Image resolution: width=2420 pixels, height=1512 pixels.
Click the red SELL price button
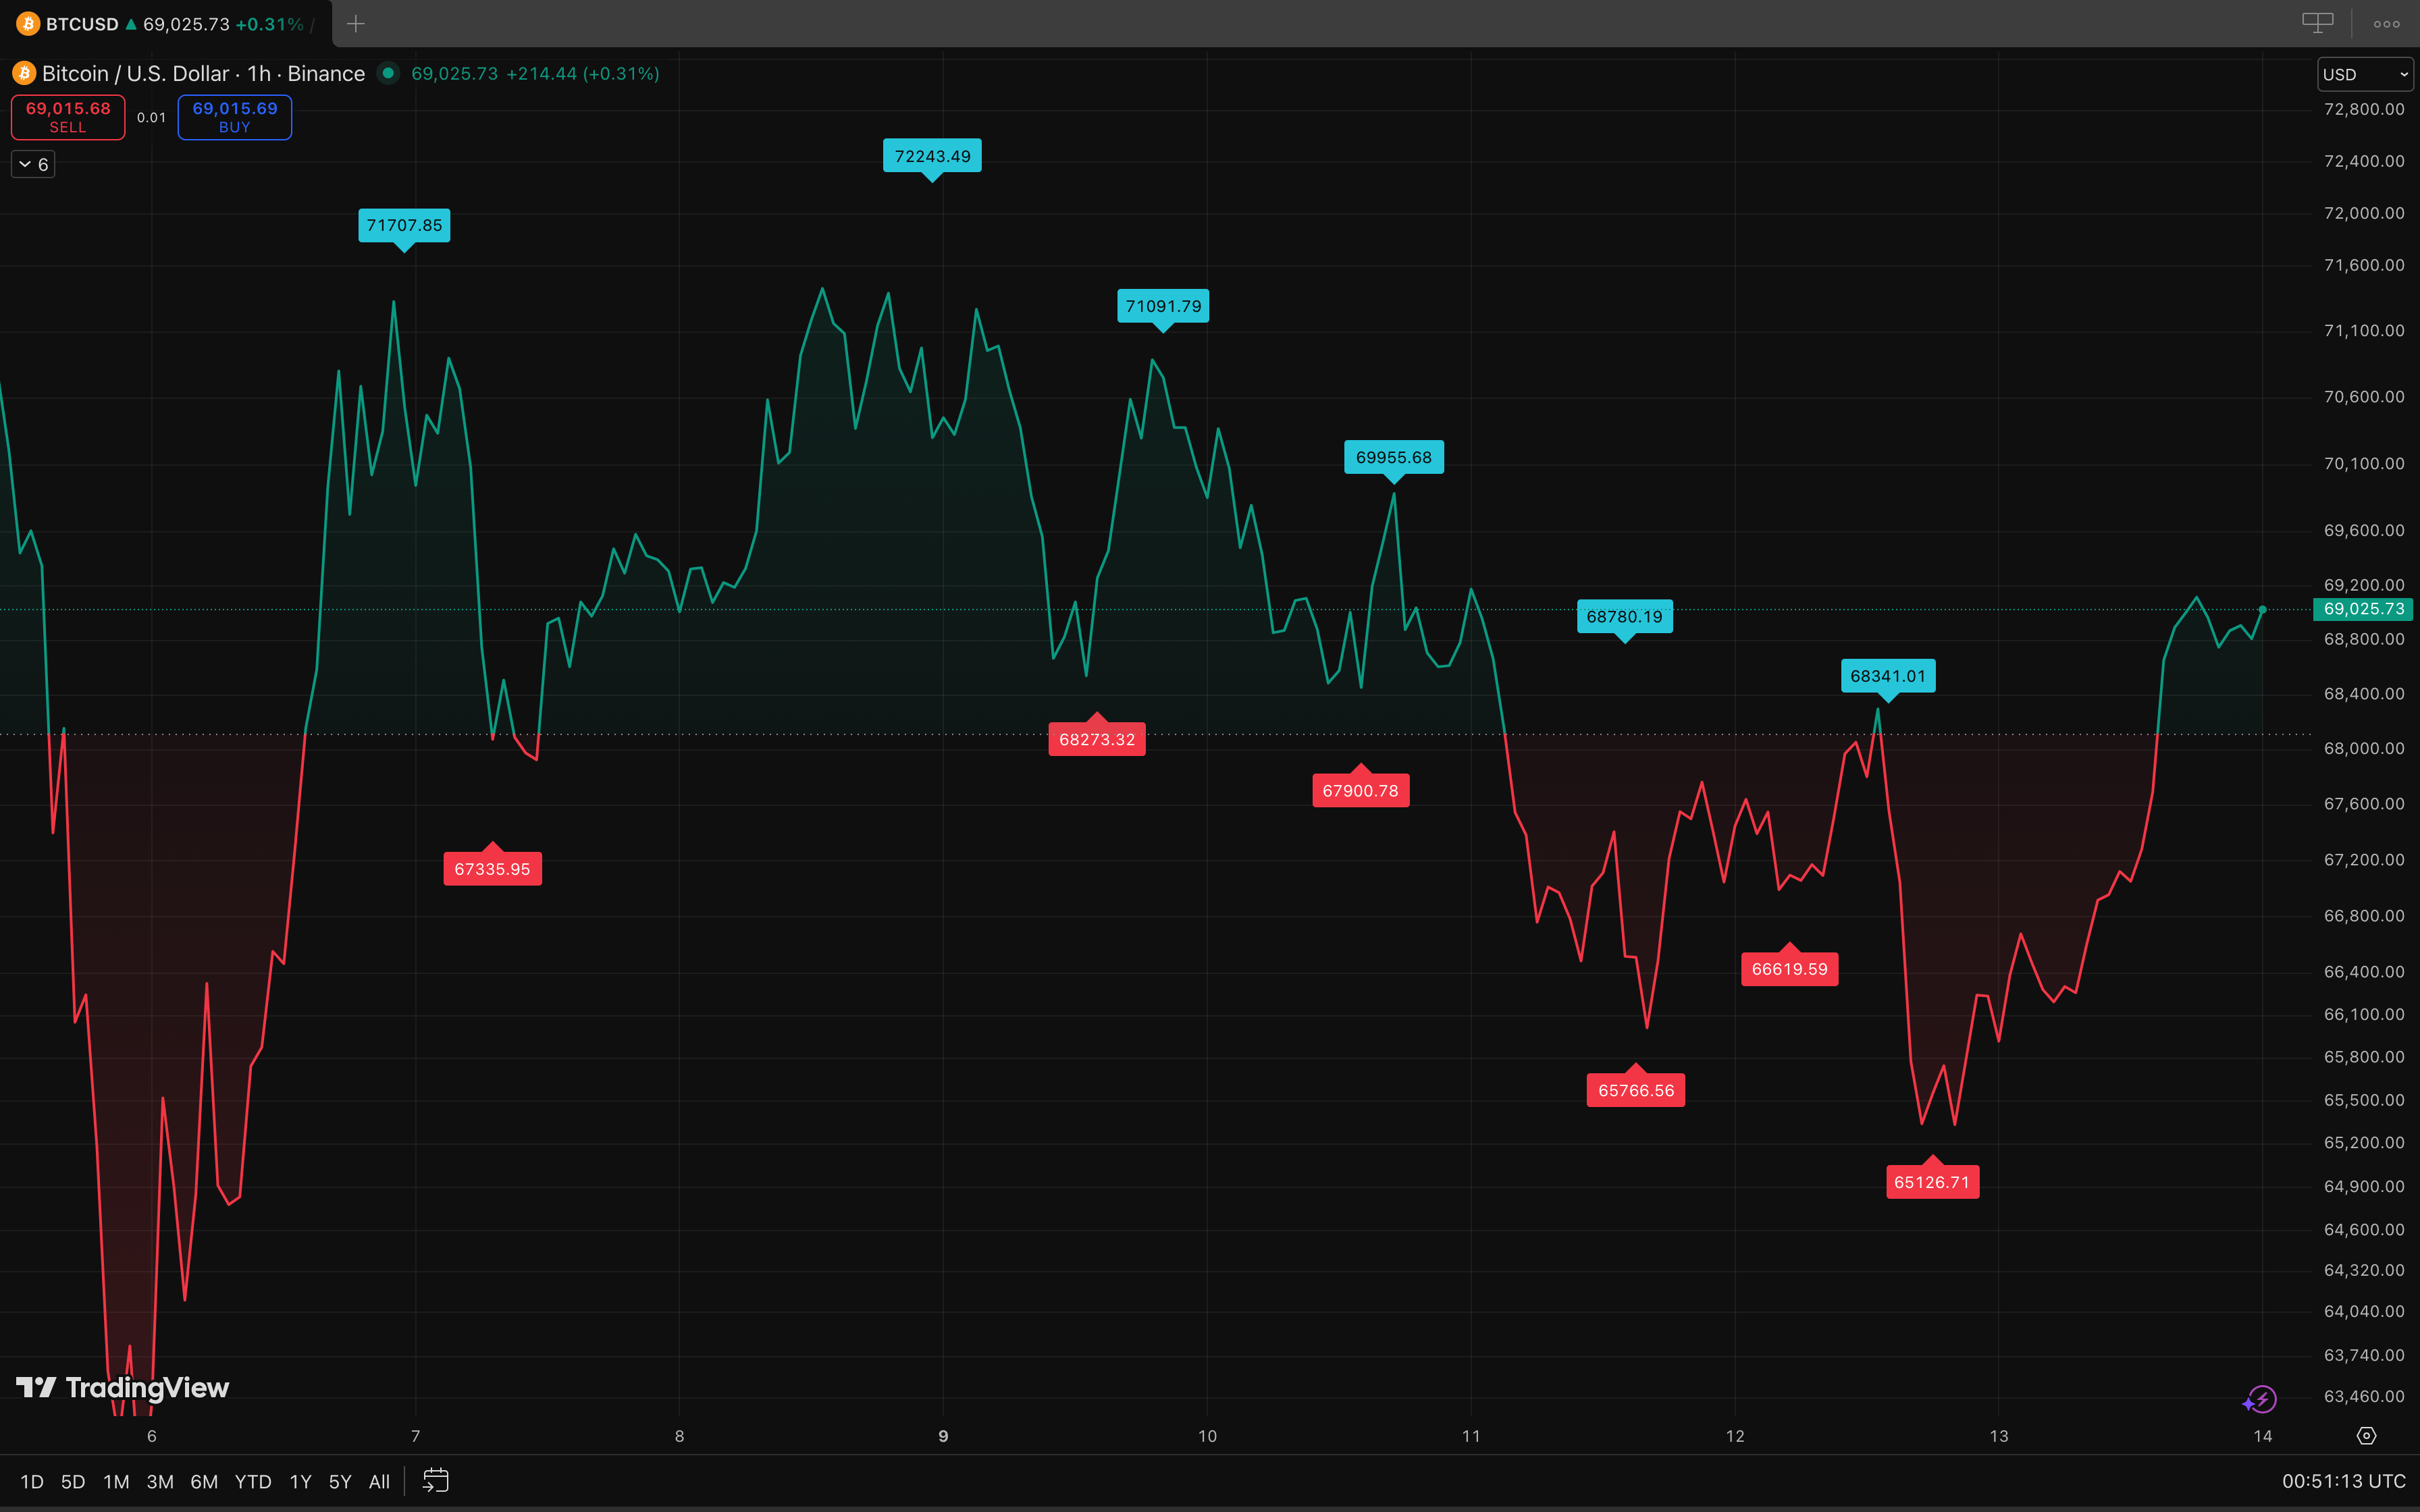click(68, 117)
